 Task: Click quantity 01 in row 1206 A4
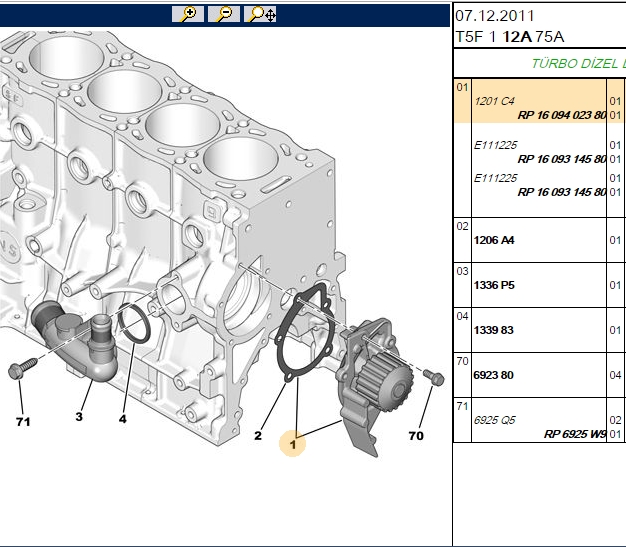click(x=615, y=240)
